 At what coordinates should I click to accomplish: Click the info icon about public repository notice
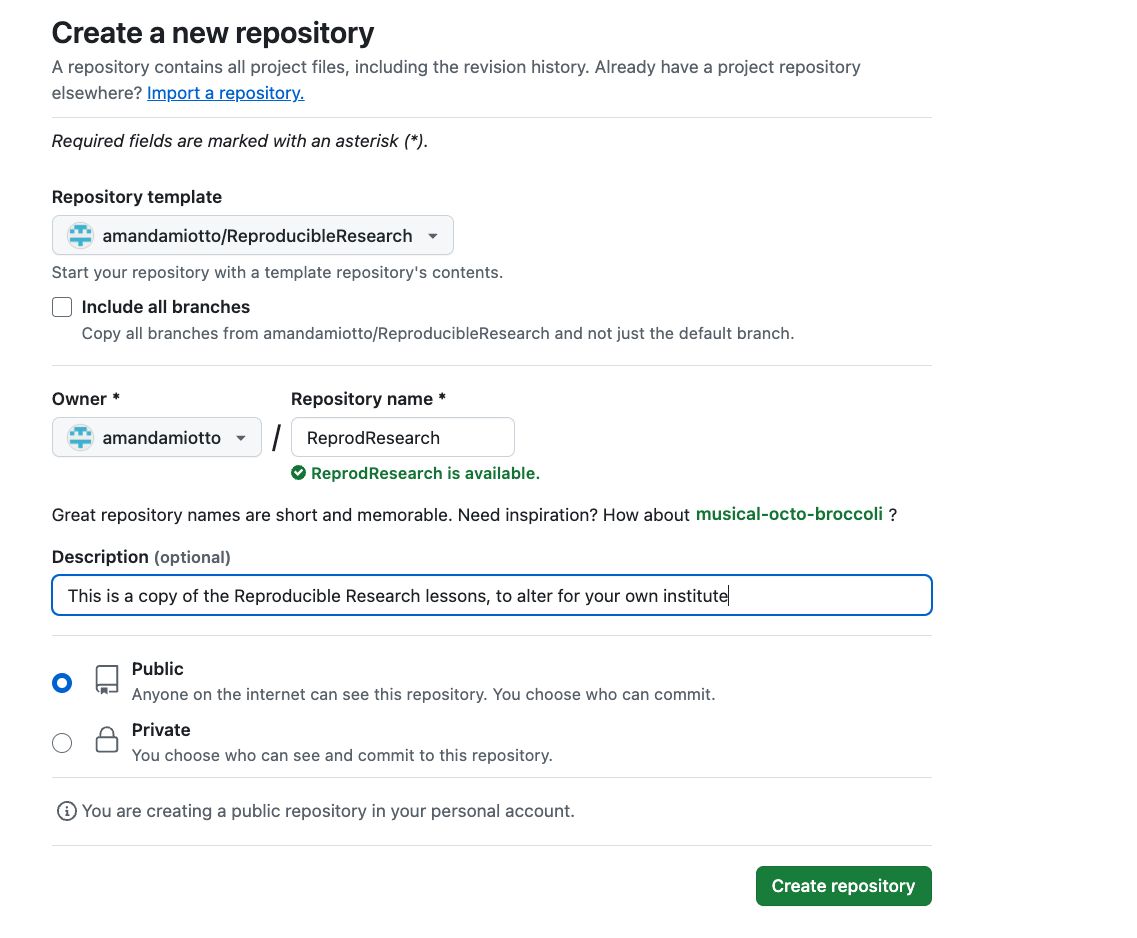[x=66, y=811]
